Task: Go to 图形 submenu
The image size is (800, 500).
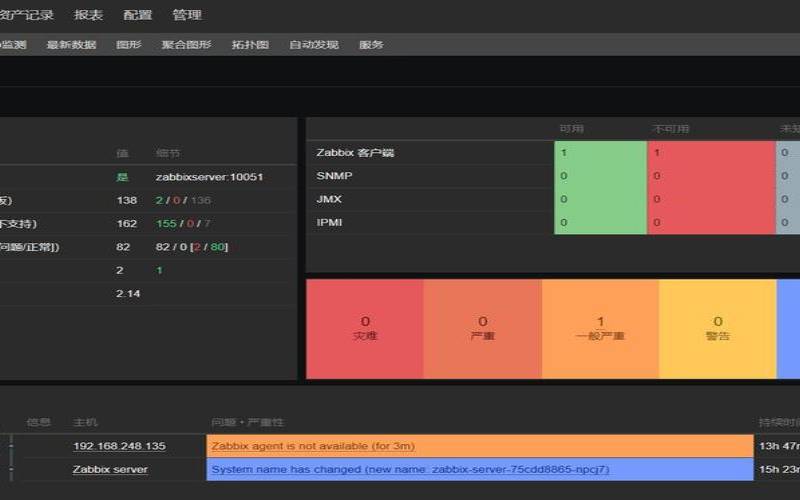Action: pyautogui.click(x=129, y=45)
